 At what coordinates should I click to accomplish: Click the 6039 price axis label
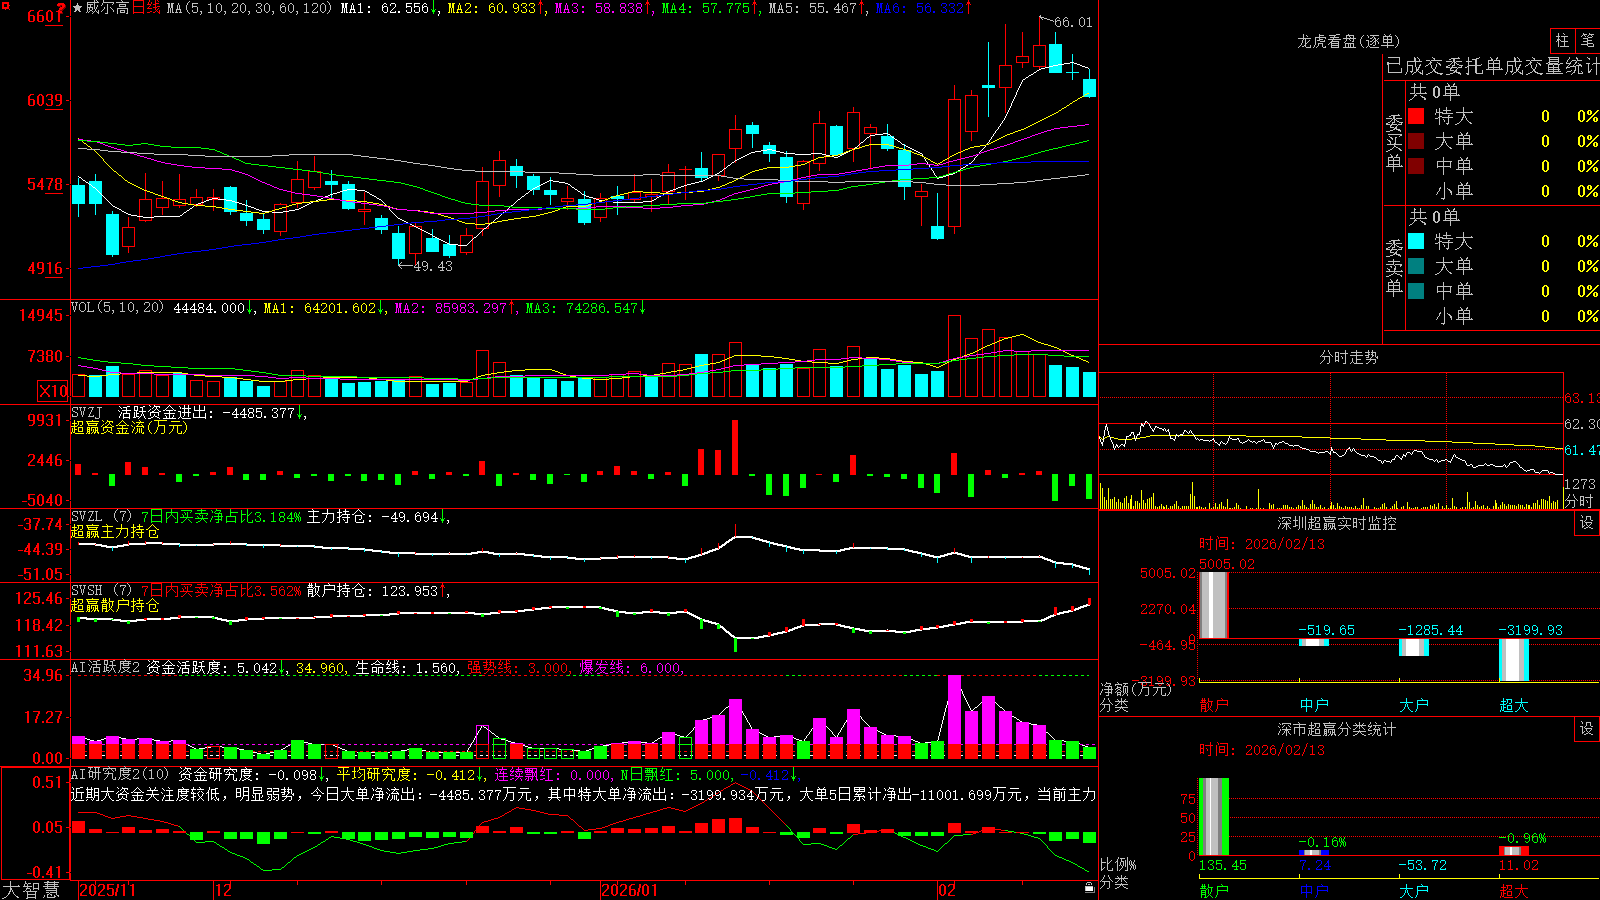pos(45,100)
